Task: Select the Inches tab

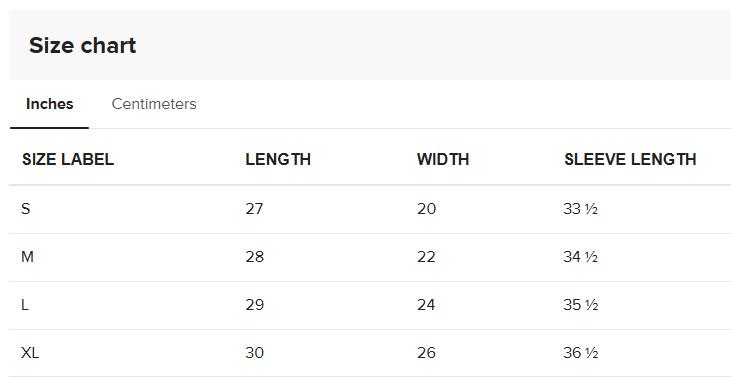Action: 49,104
